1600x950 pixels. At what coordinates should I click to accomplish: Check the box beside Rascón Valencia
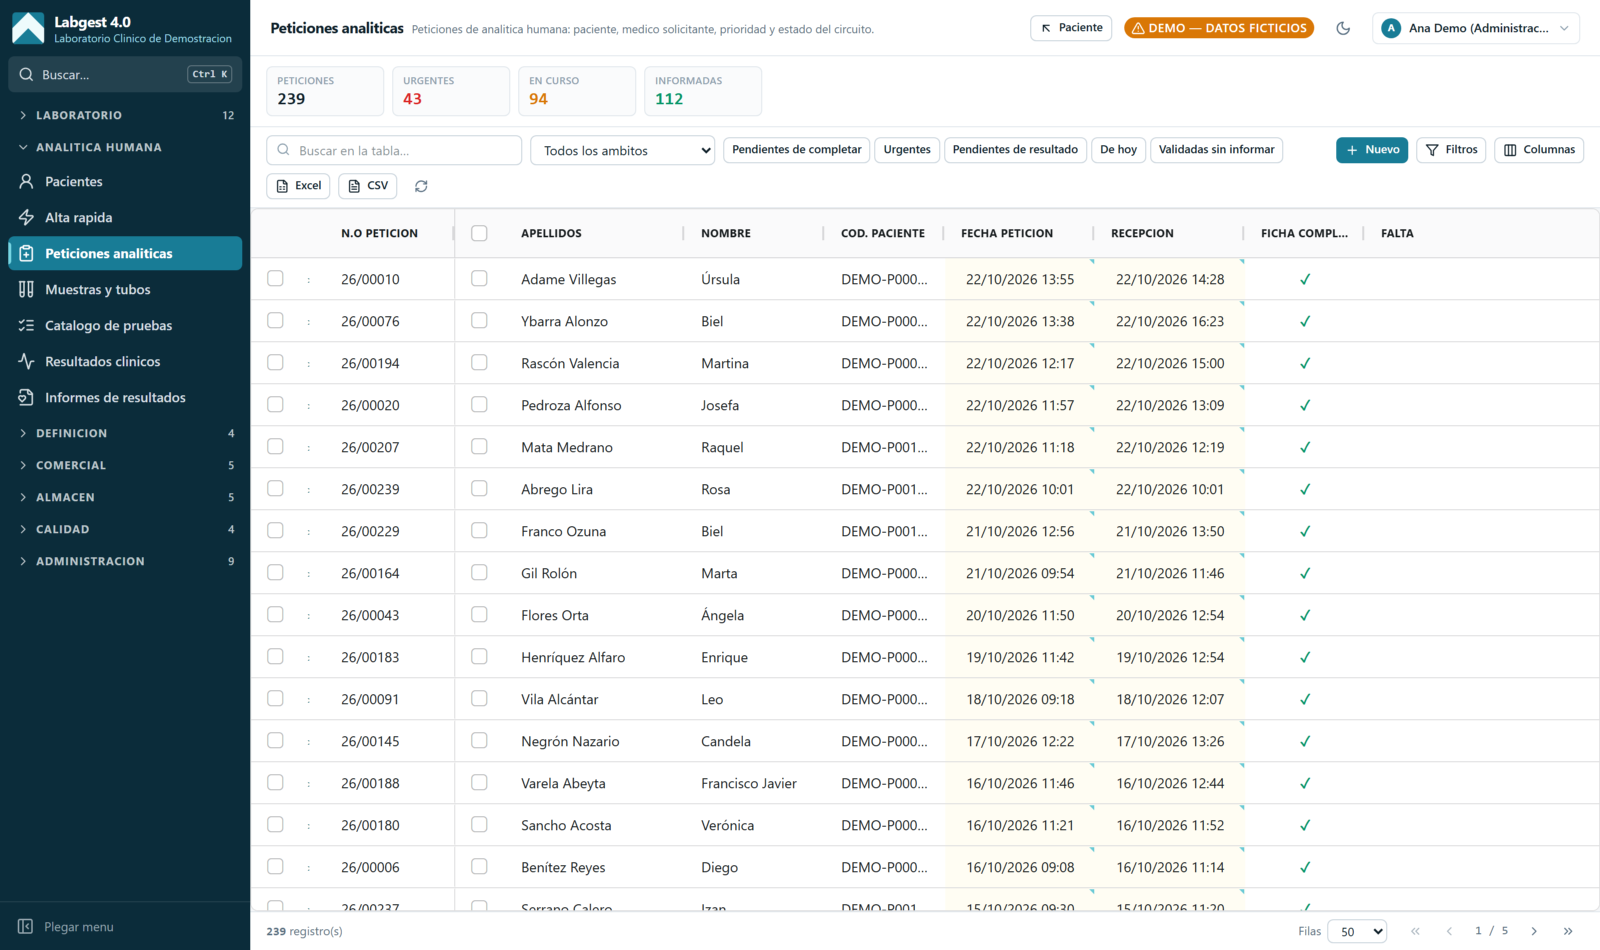(x=479, y=363)
